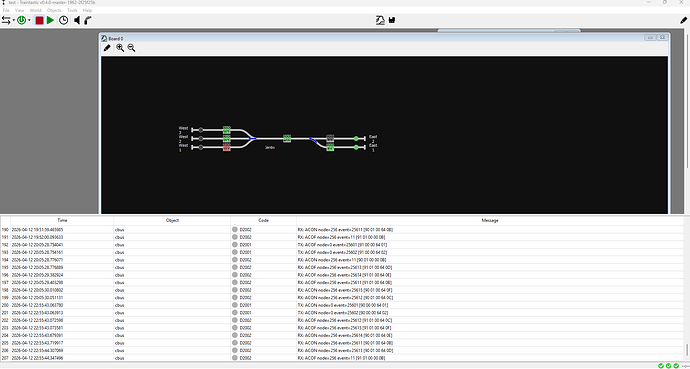Click the gray block on East 2 track
Viewport: 690px width, 369px height.
click(x=330, y=138)
